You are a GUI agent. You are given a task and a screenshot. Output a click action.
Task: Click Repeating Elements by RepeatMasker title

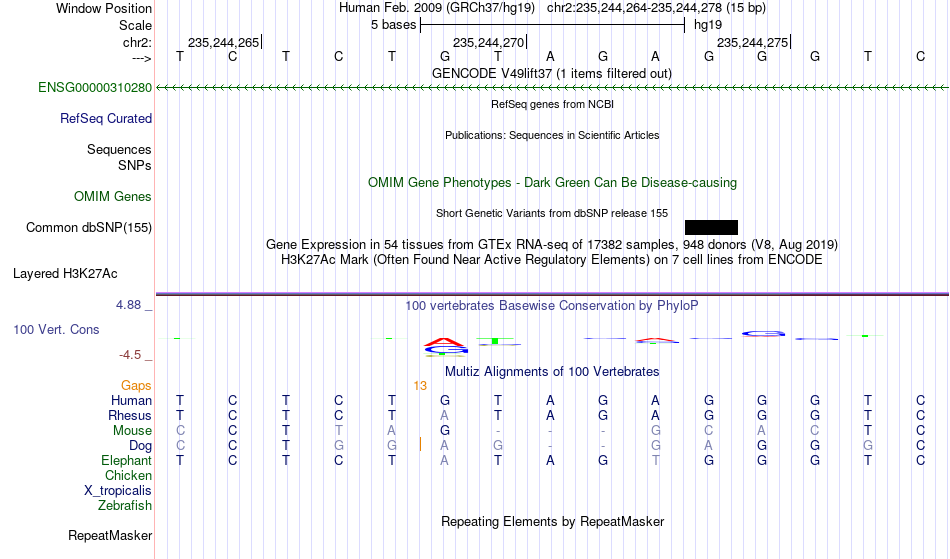[553, 521]
